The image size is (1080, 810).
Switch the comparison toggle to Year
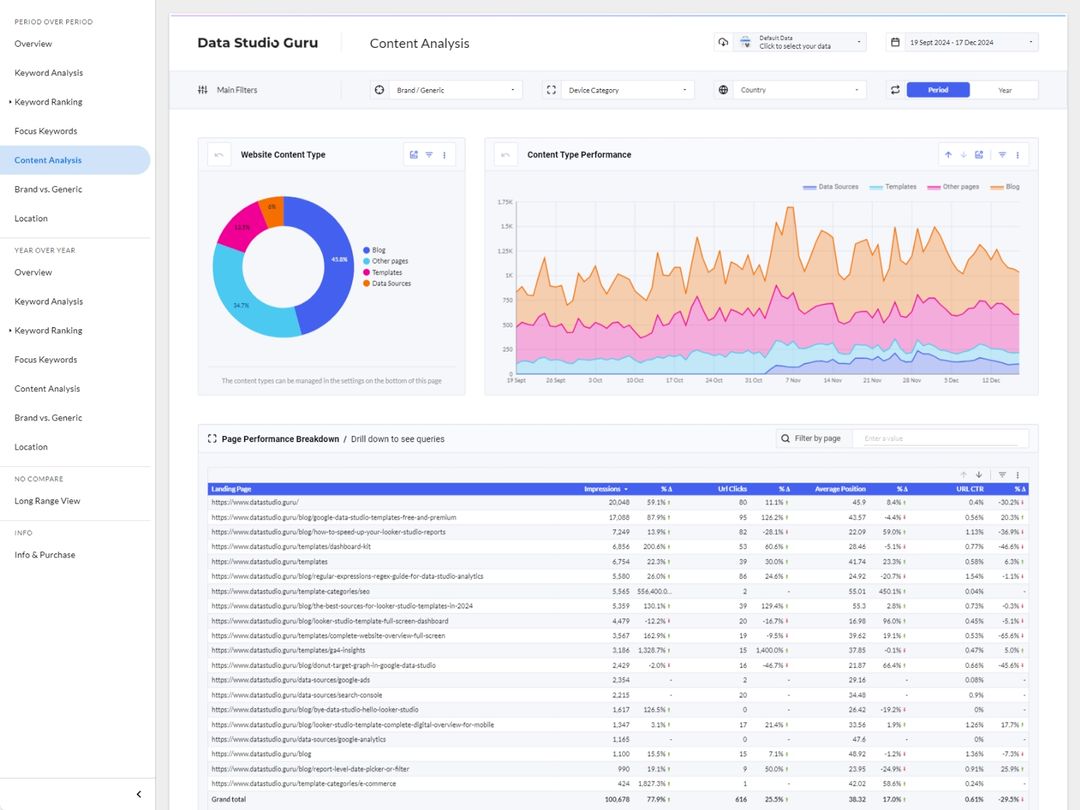point(1004,89)
